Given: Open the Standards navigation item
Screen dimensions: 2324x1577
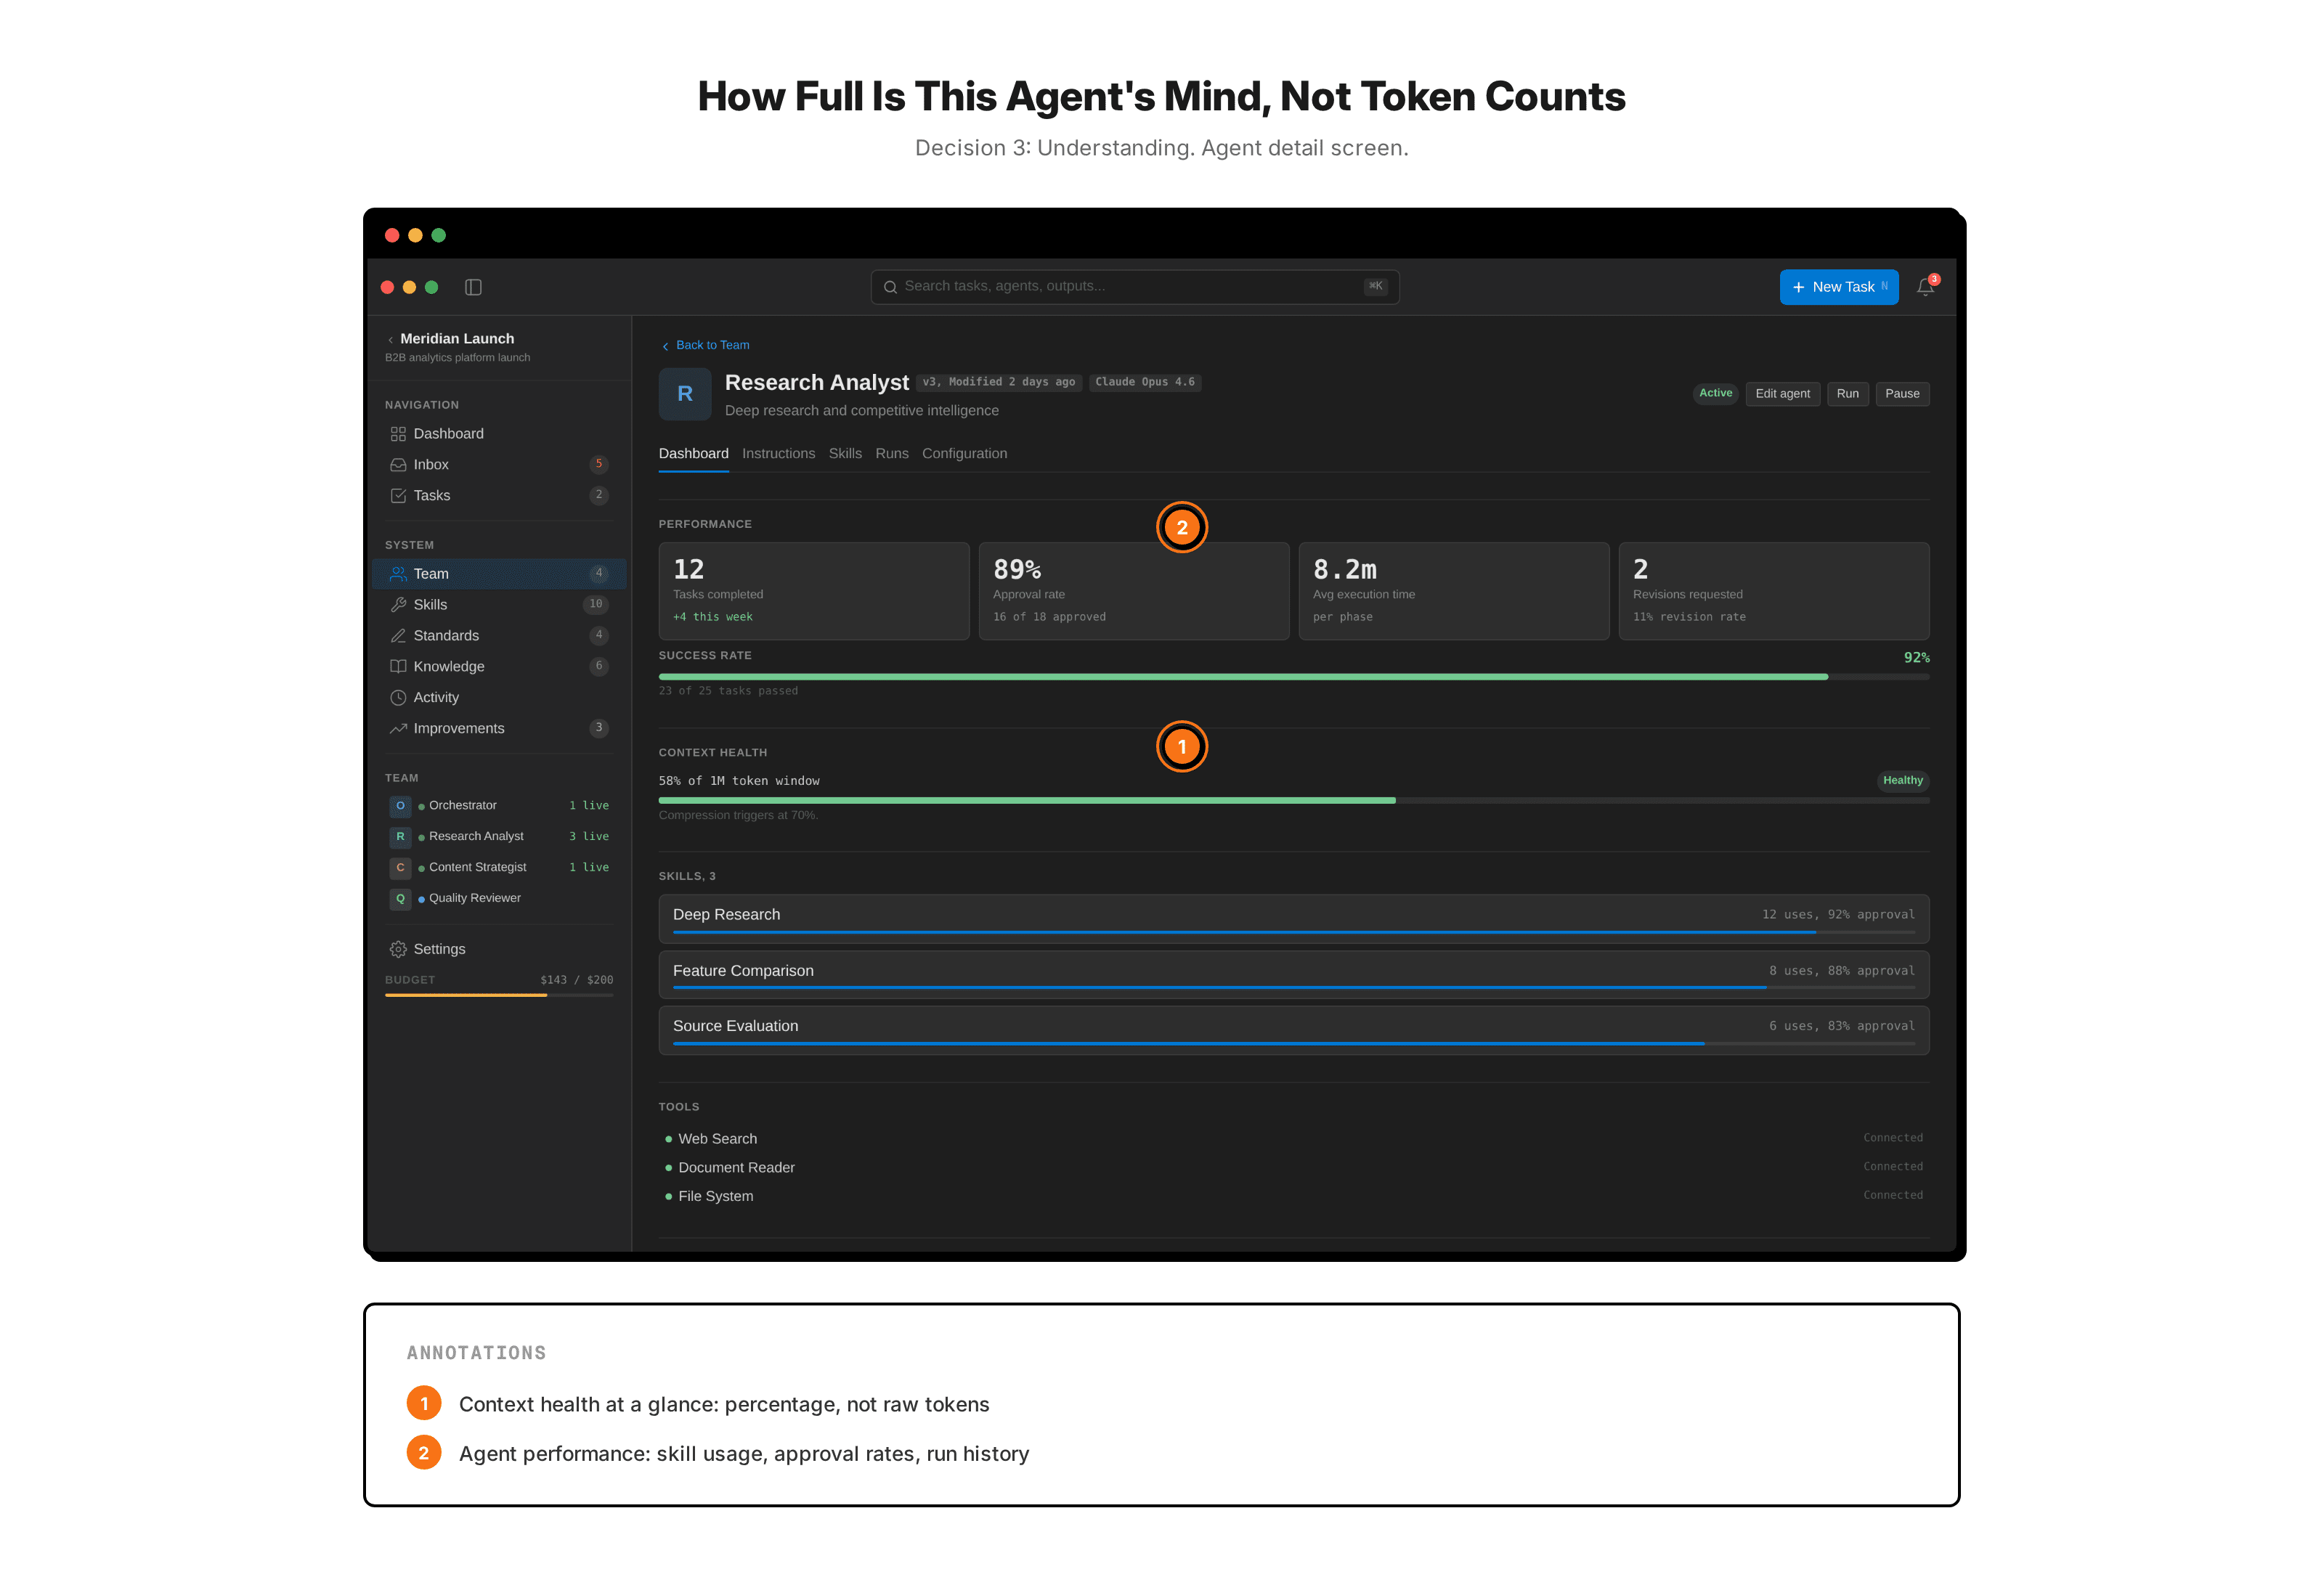Looking at the screenshot, I should (499, 635).
